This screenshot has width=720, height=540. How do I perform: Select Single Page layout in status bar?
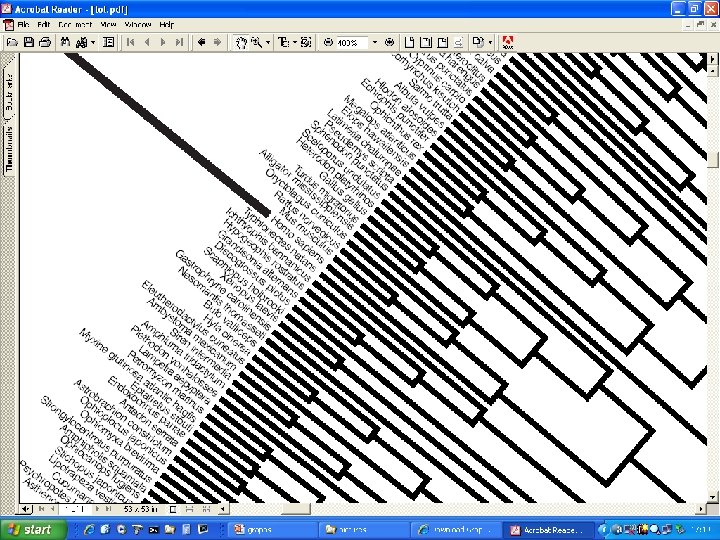point(173,509)
